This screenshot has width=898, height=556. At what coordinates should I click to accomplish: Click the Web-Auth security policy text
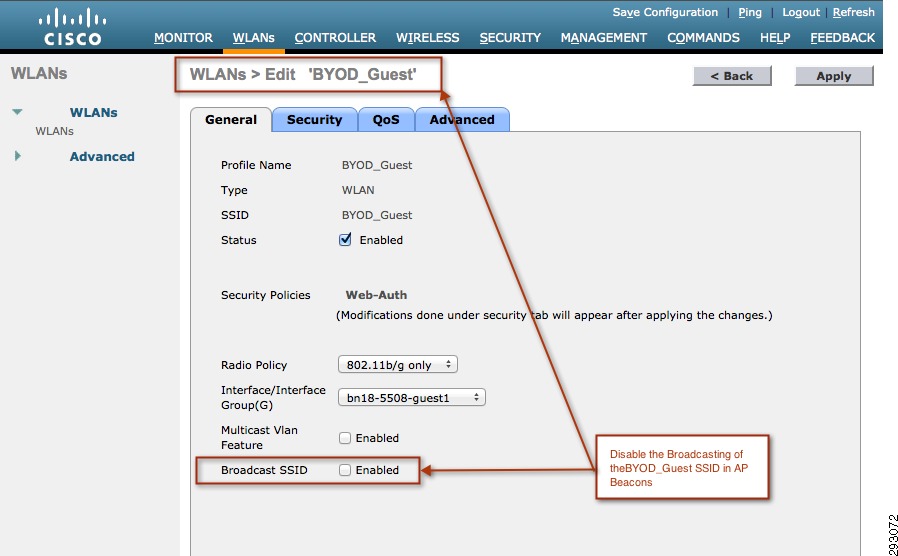376,295
